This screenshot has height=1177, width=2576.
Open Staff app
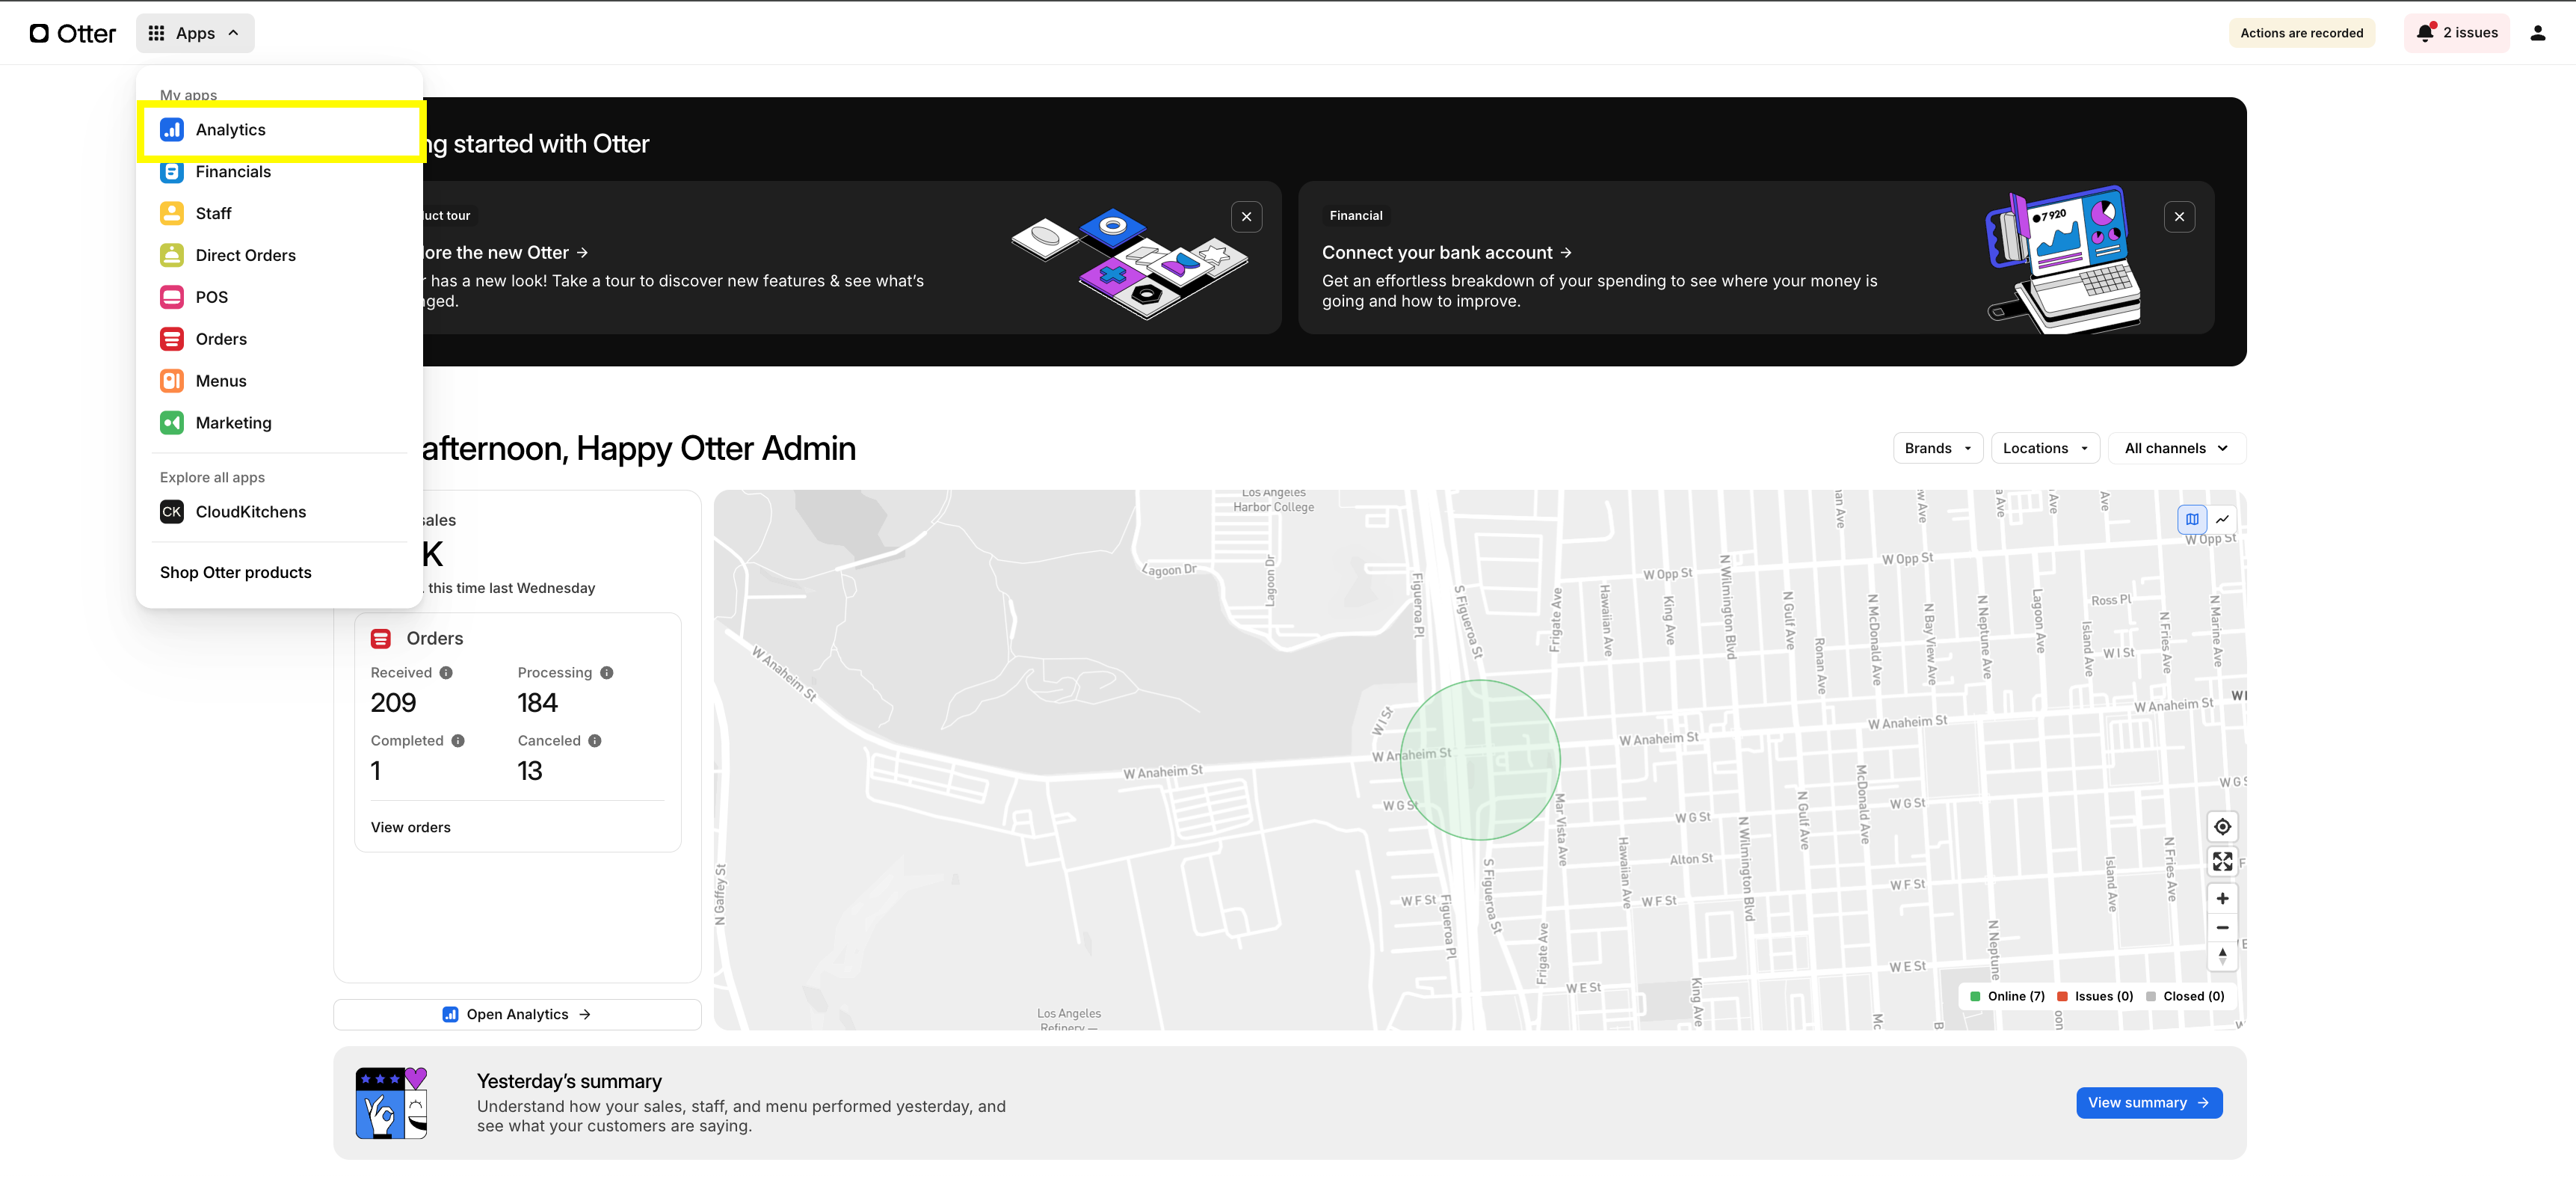coord(280,214)
